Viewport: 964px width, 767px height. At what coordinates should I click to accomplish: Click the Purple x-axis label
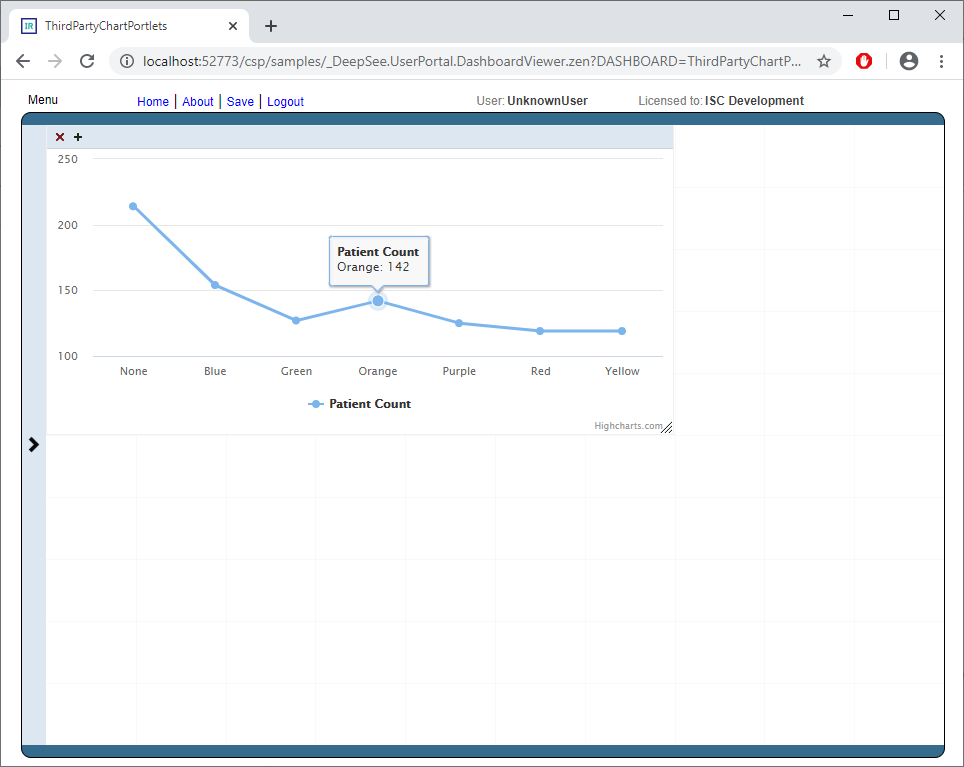[x=459, y=371]
